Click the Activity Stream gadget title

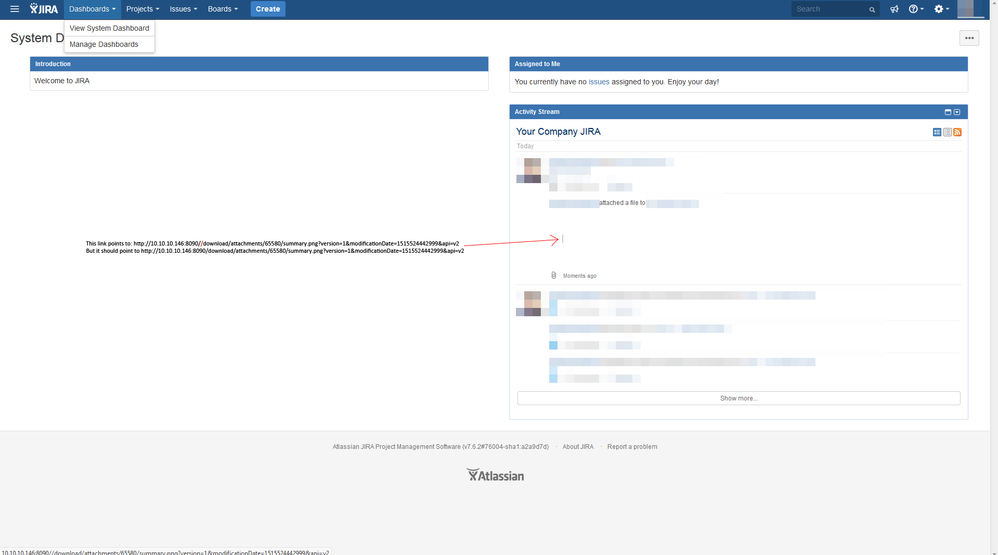tap(537, 112)
